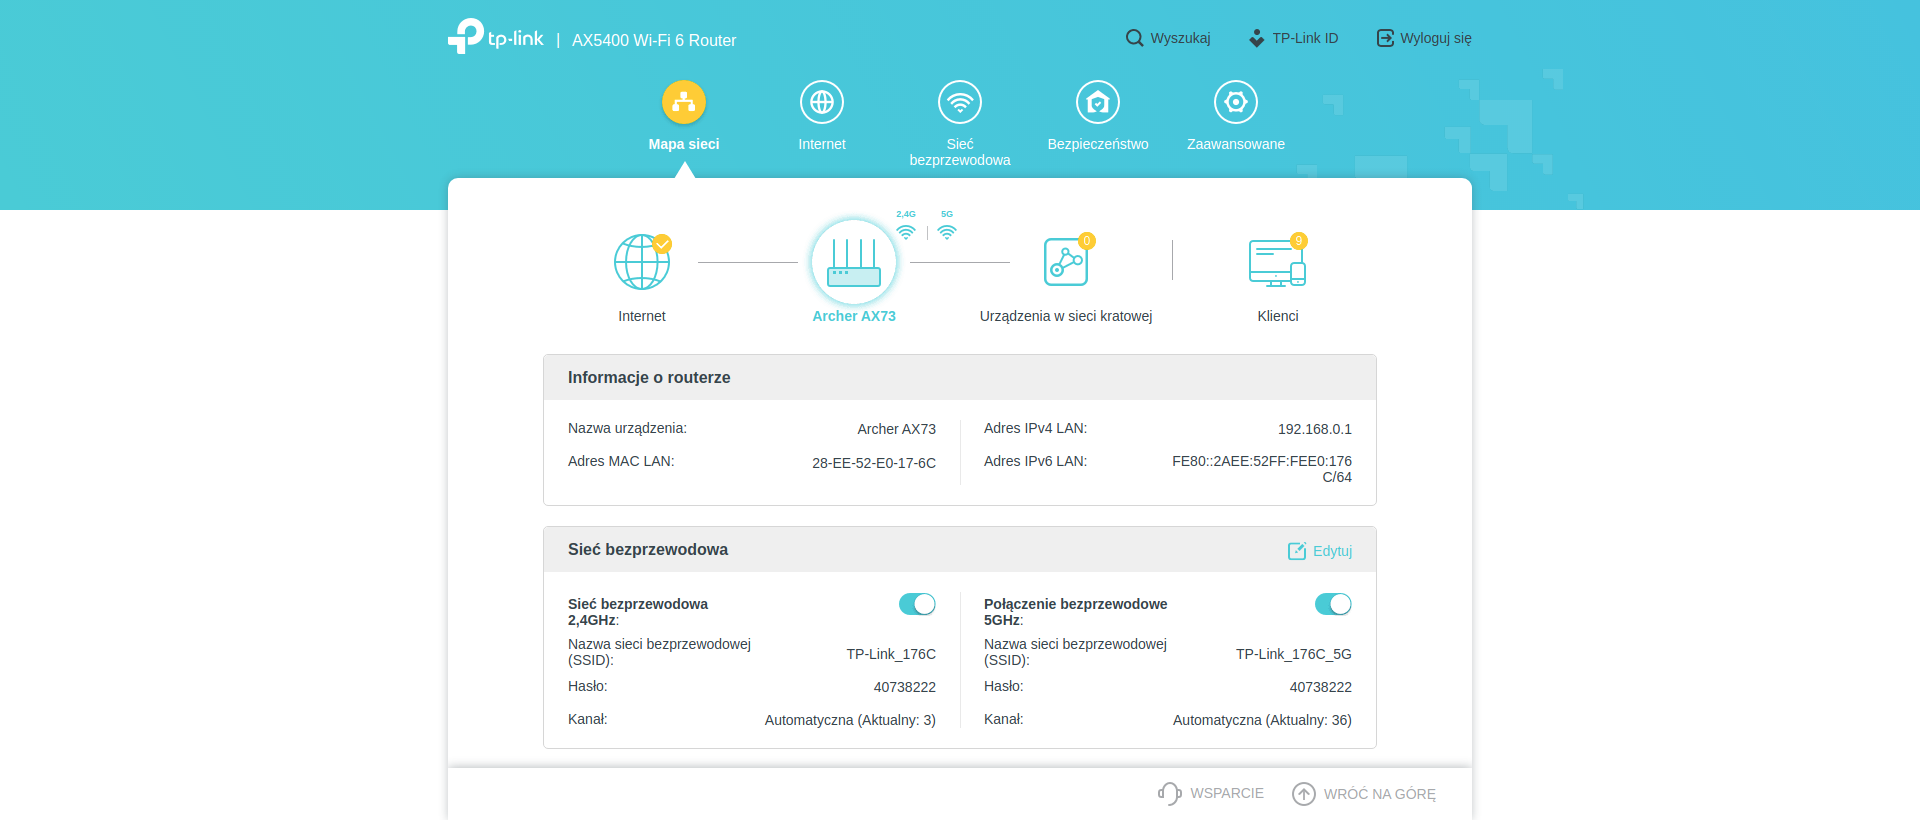Disable the 5GHz wireless connection toggle
1920x820 pixels.
click(1333, 604)
